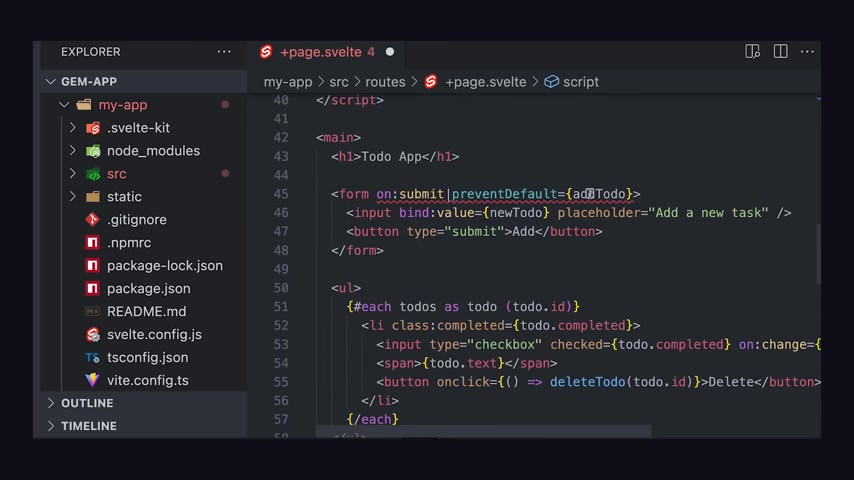The width and height of the screenshot is (854, 480).
Task: Select the +page.svelte editor tab
Action: [x=327, y=52]
